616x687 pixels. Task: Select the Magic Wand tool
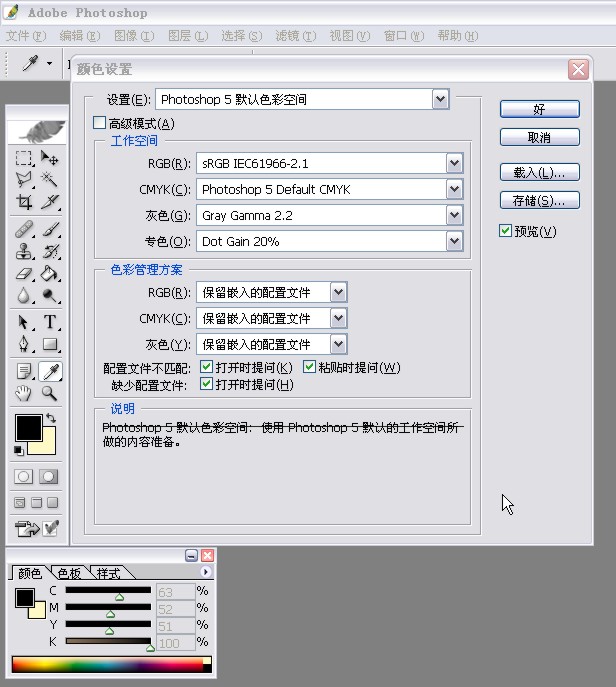click(50, 179)
